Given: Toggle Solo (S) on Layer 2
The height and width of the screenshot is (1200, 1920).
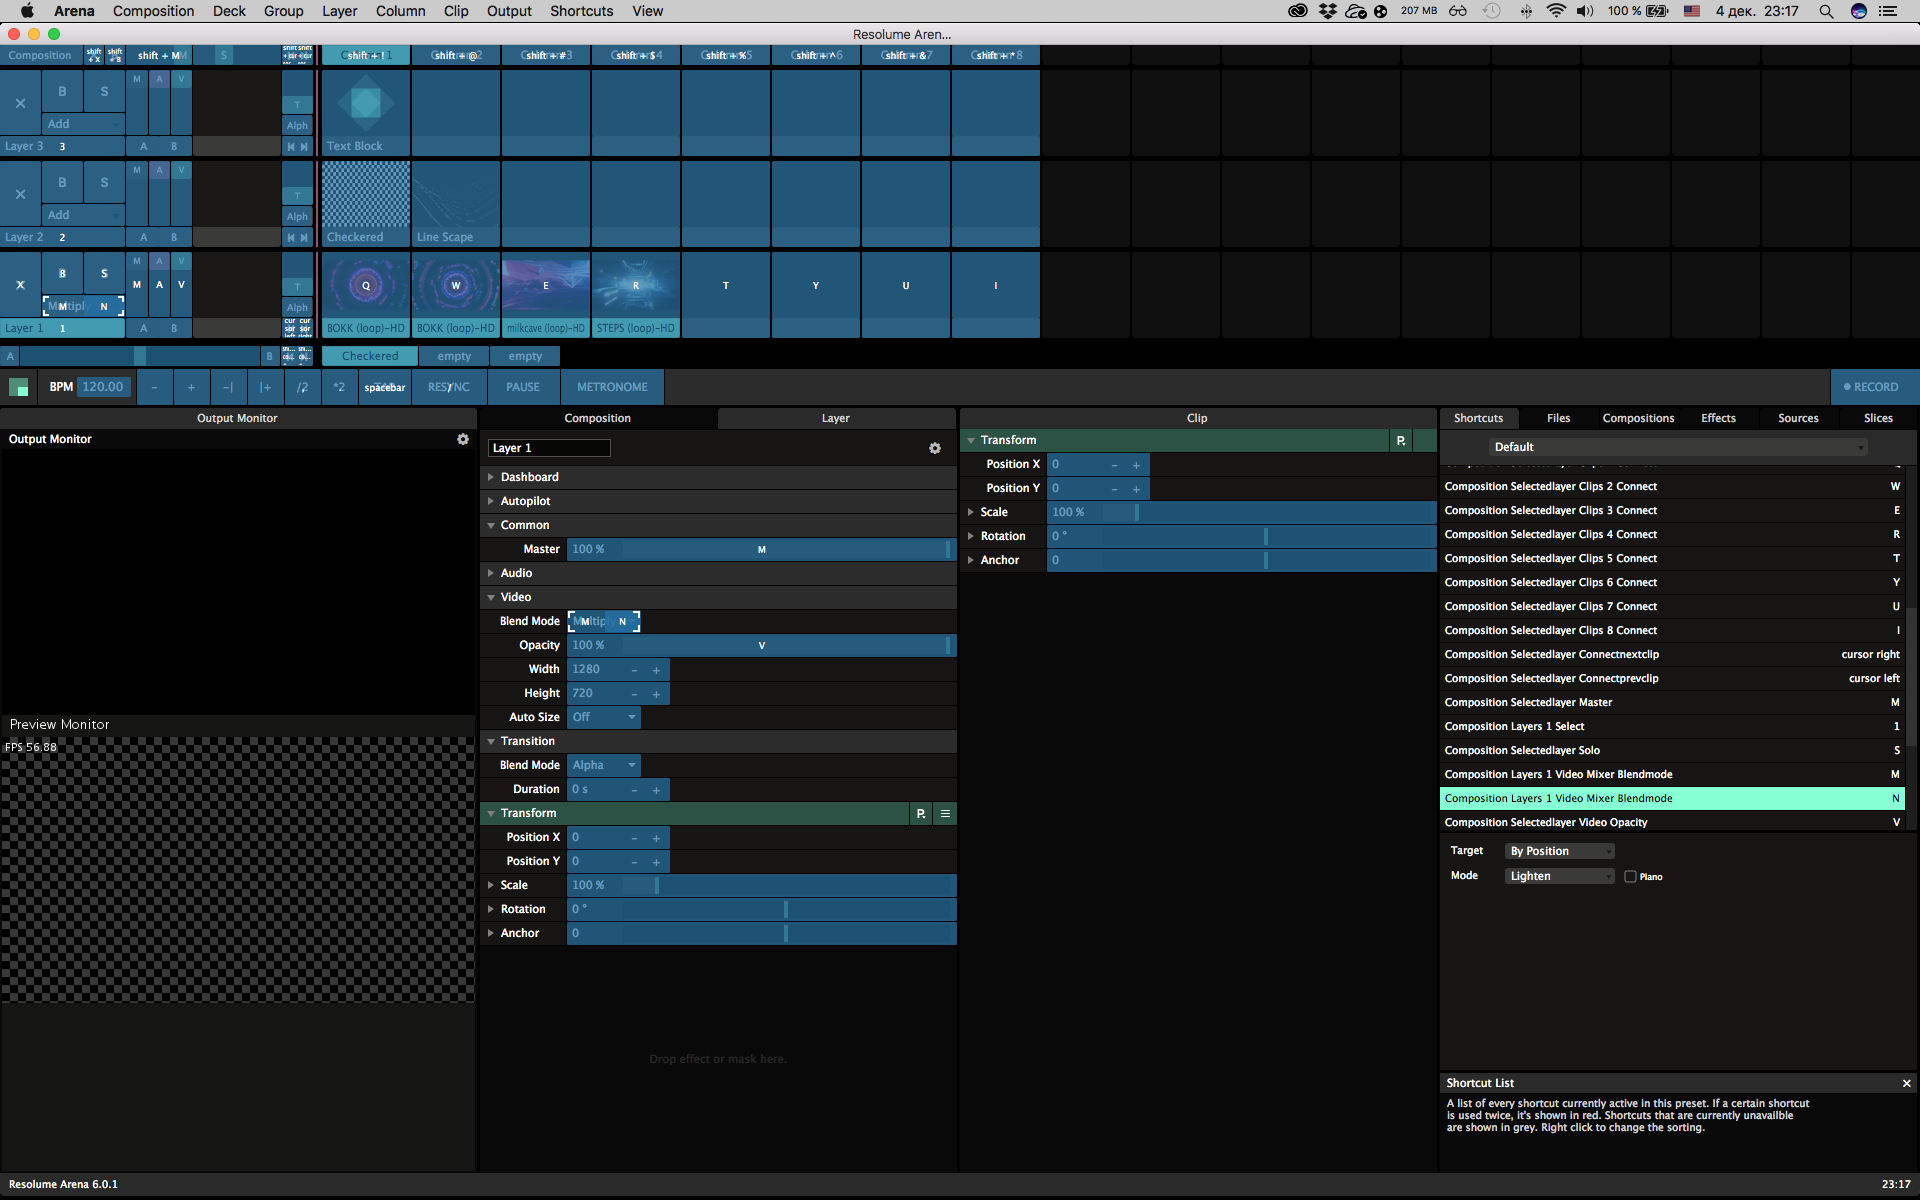Looking at the screenshot, I should click(x=104, y=182).
